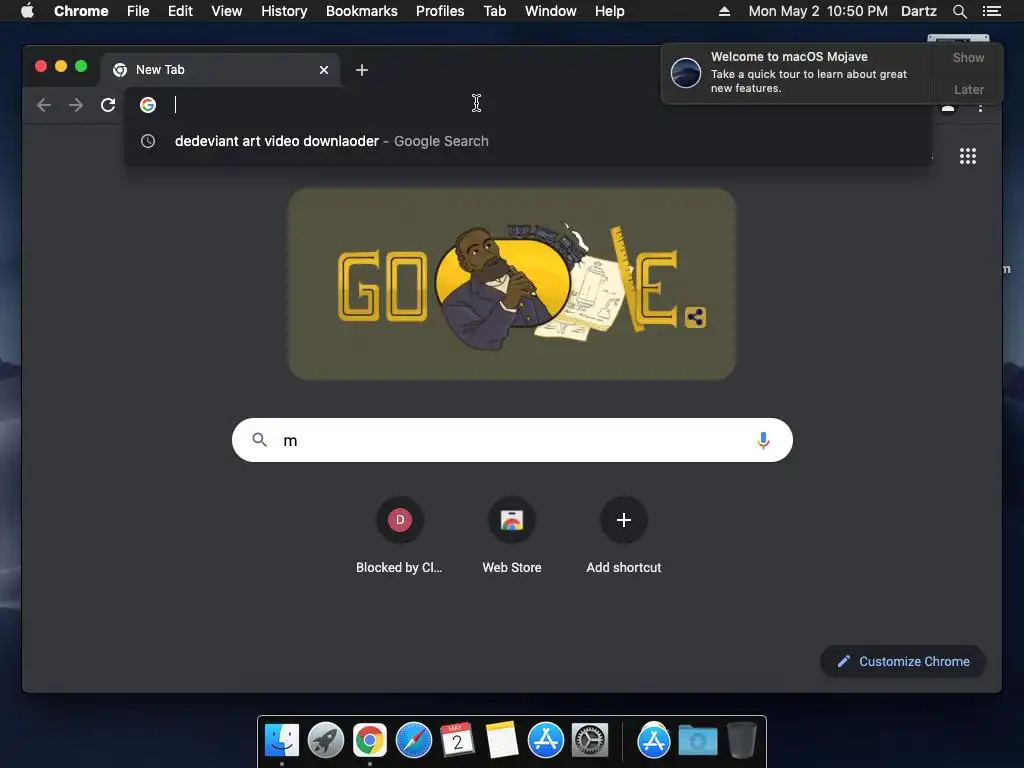1024x768 pixels.
Task: Open the Chrome application menu
Action: tap(81, 11)
